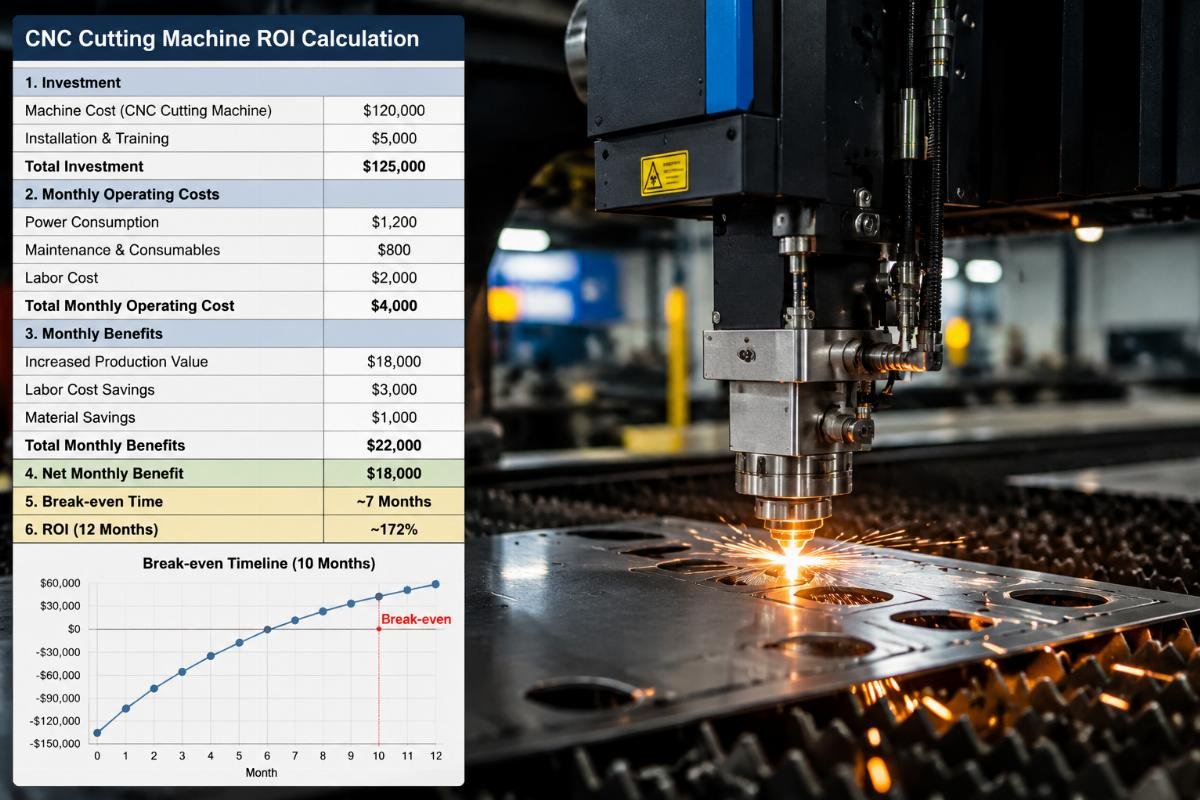Click the chart data point at month 0
The width and height of the screenshot is (1200, 800).
point(97,733)
